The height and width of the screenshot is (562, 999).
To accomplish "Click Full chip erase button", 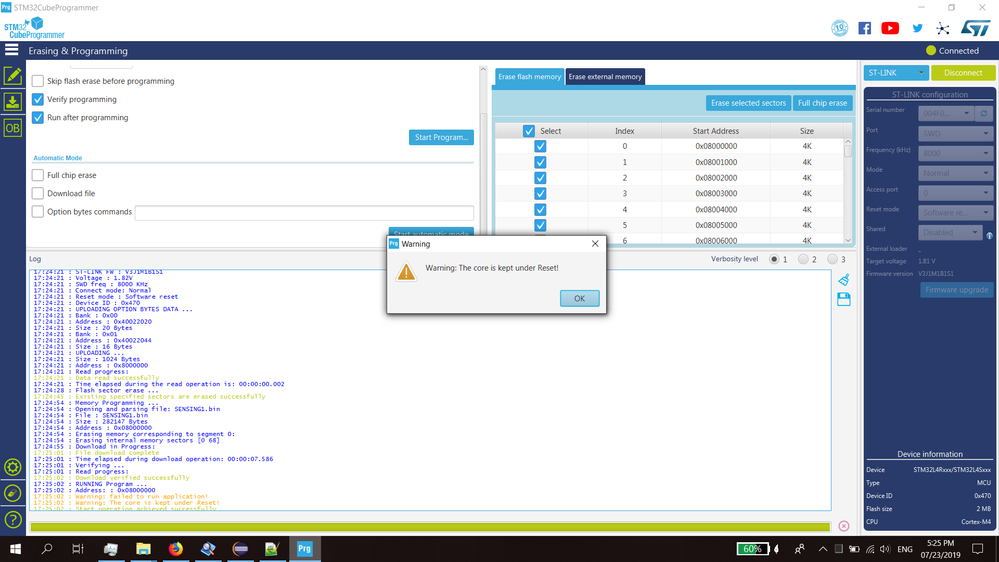I will tap(823, 103).
